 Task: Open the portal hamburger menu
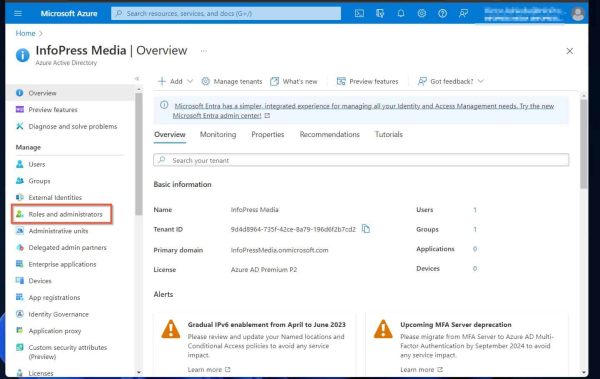tap(18, 13)
